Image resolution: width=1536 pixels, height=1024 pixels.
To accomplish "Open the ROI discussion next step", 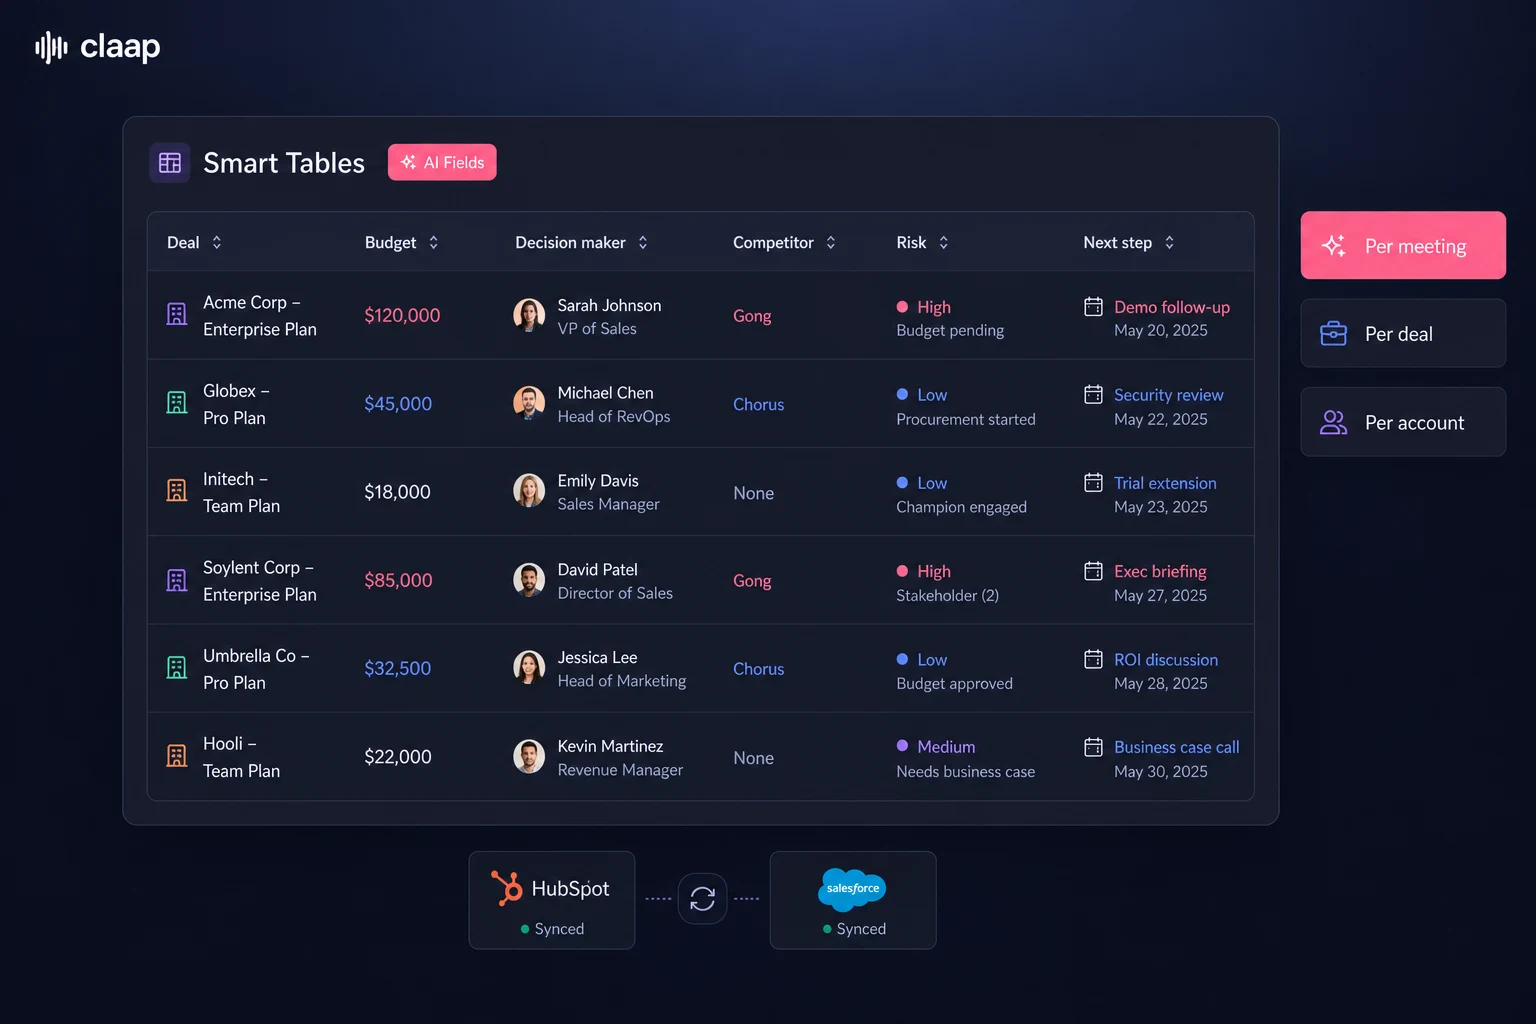I will 1166,660.
